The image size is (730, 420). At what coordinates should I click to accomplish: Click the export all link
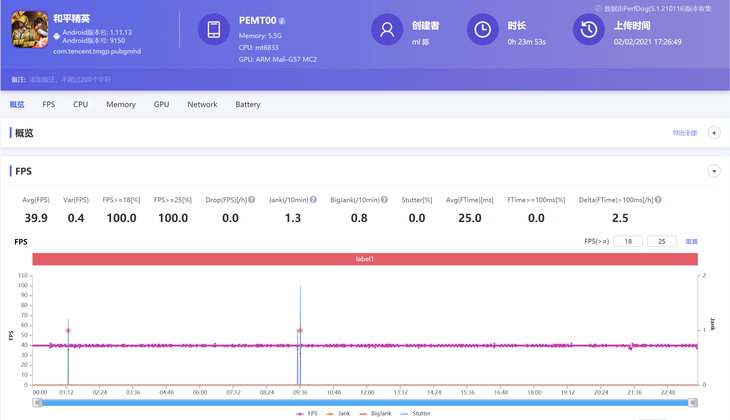pos(684,133)
